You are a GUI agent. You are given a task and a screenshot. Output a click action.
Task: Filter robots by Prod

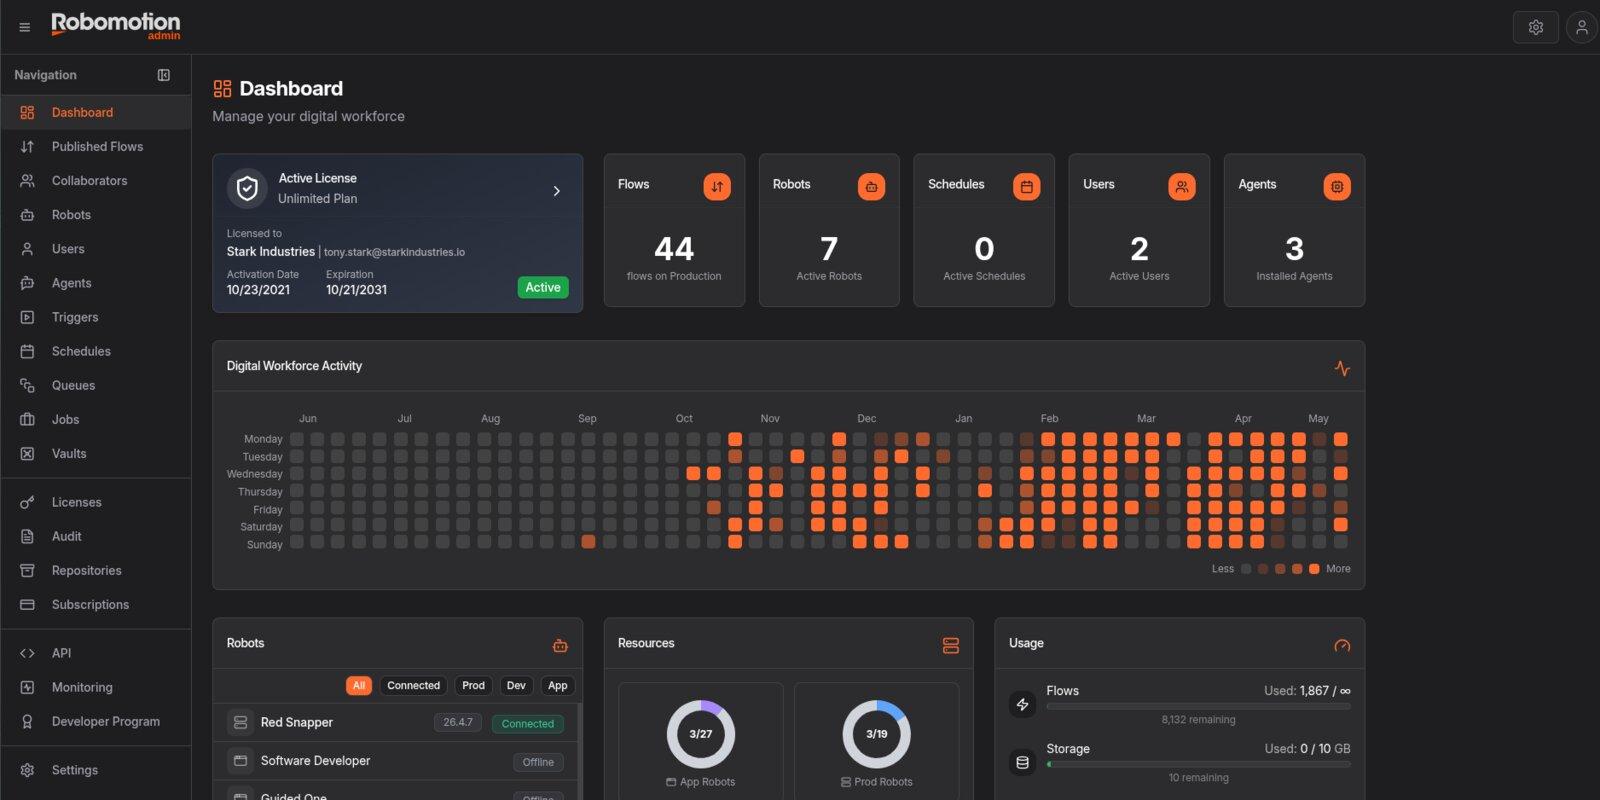(x=474, y=686)
